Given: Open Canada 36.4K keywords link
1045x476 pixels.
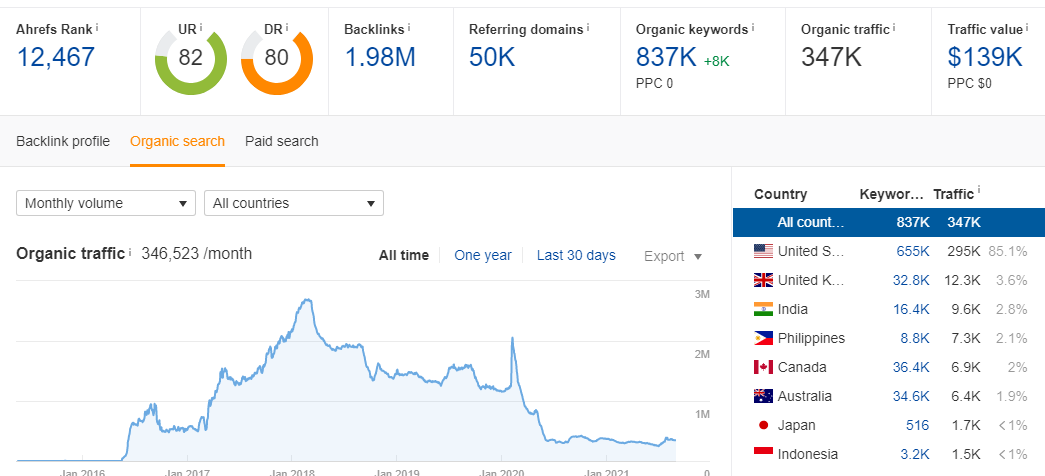Looking at the screenshot, I should coord(911,367).
